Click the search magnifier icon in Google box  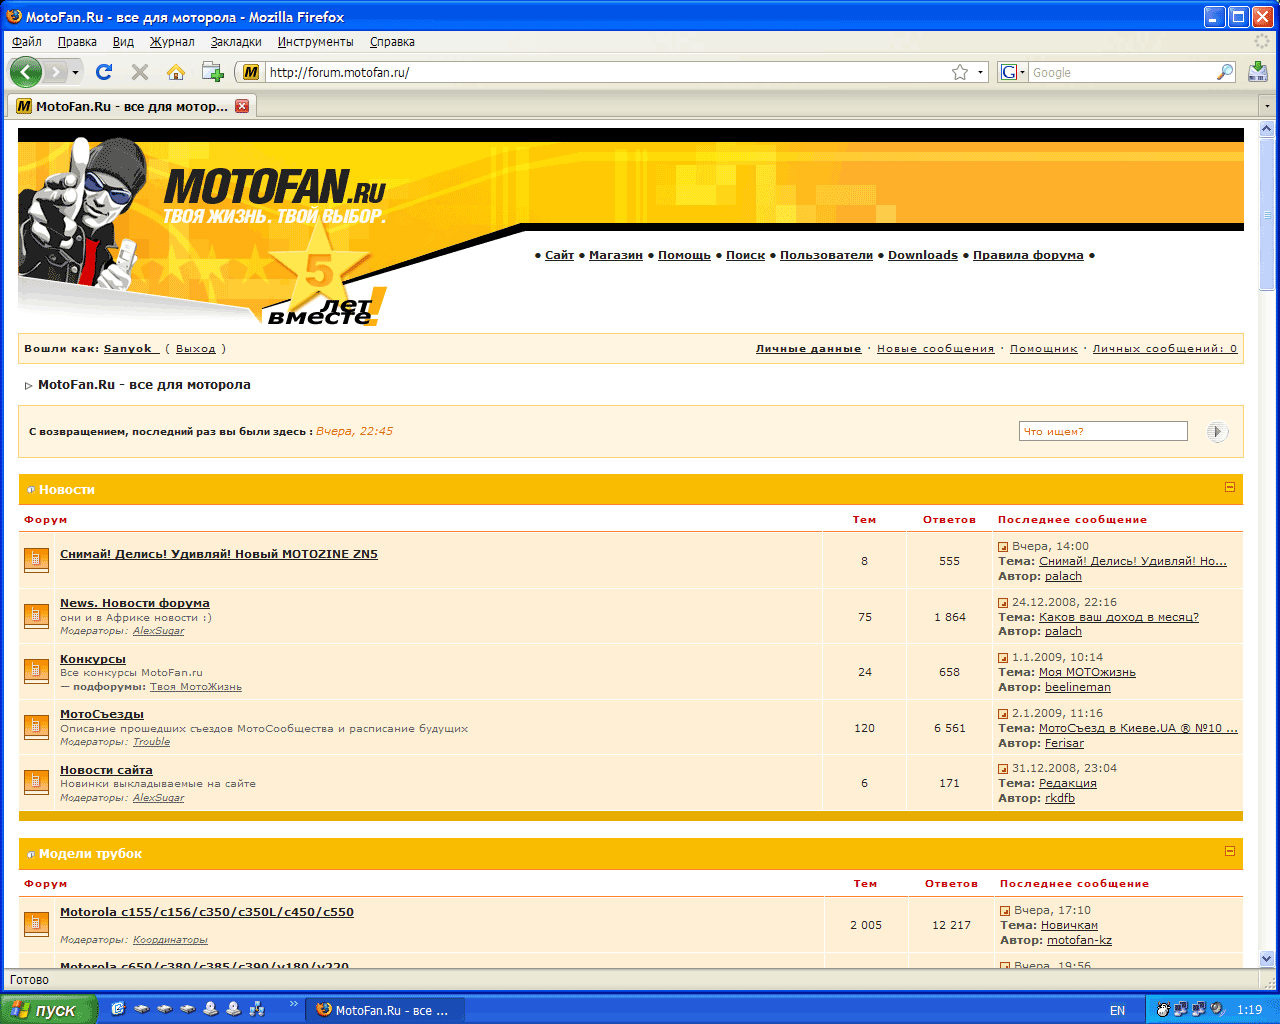click(1225, 72)
